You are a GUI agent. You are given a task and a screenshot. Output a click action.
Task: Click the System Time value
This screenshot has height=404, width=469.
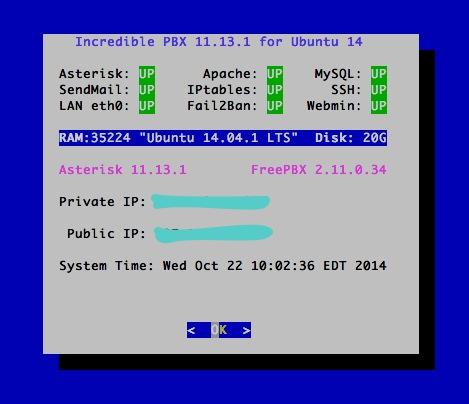(275, 266)
